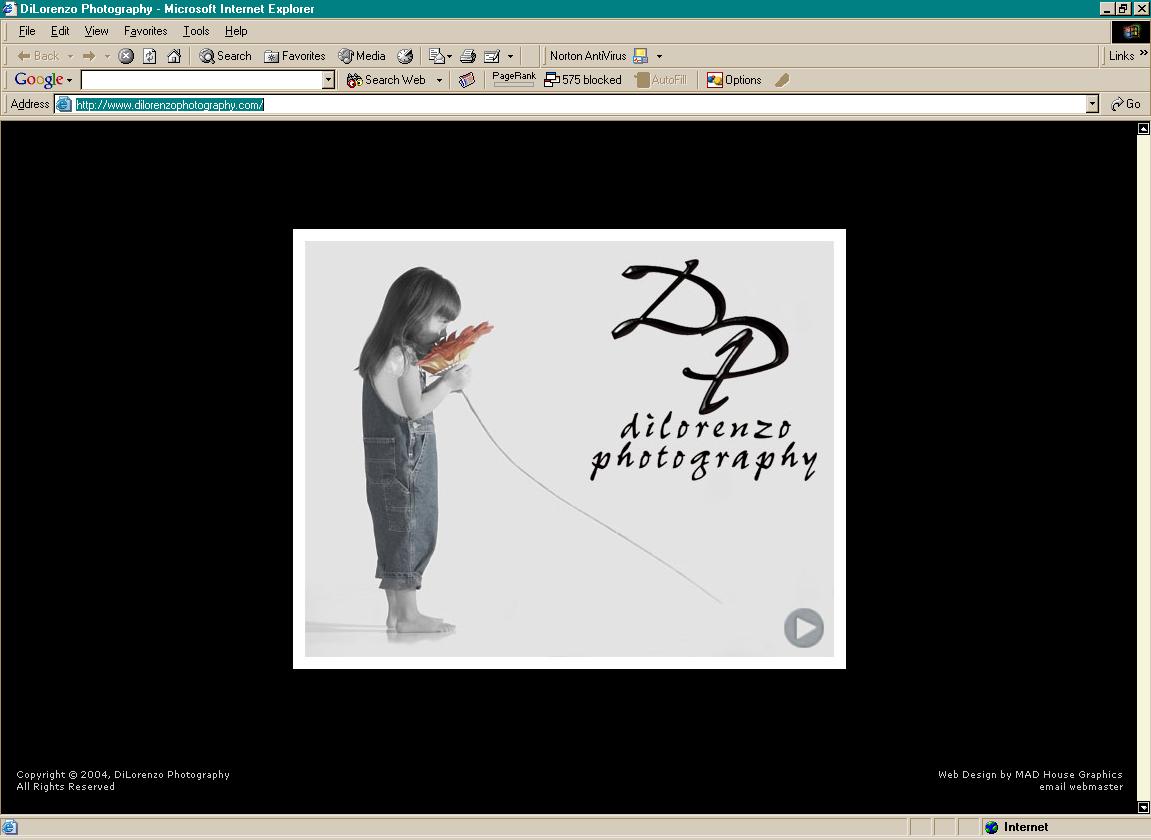Open the Search Web dropdown arrow
The image size is (1151, 840).
(x=439, y=80)
